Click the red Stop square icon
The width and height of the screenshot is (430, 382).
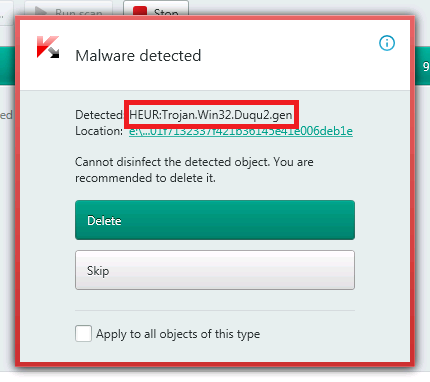[x=140, y=11]
